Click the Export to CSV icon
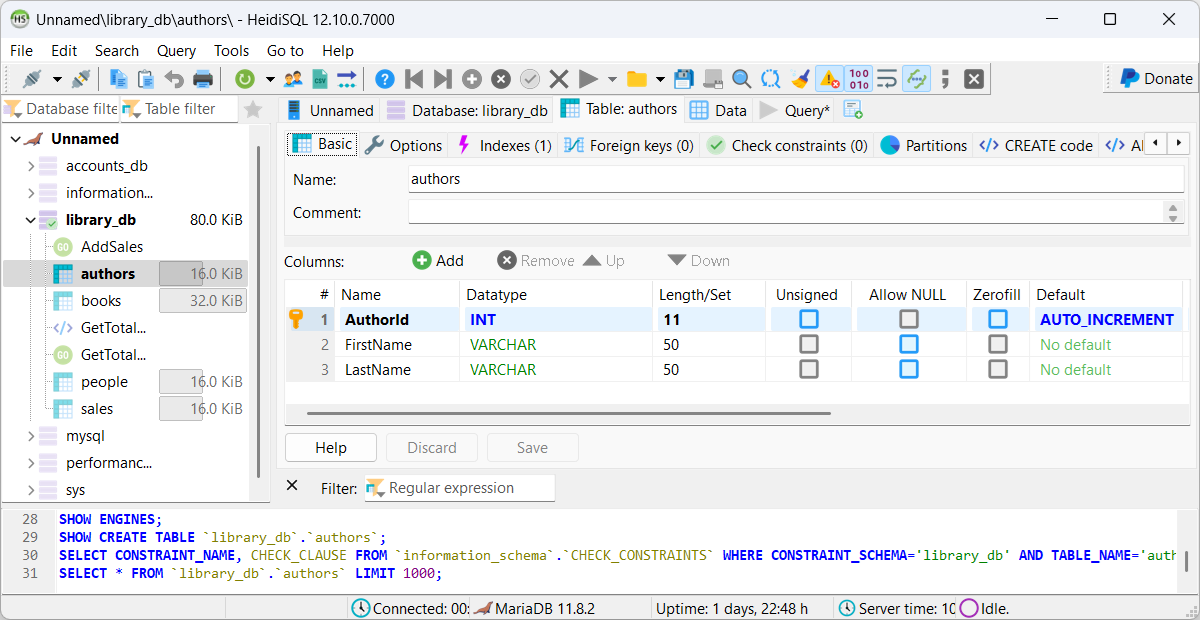The height and width of the screenshot is (620, 1200). coord(320,79)
